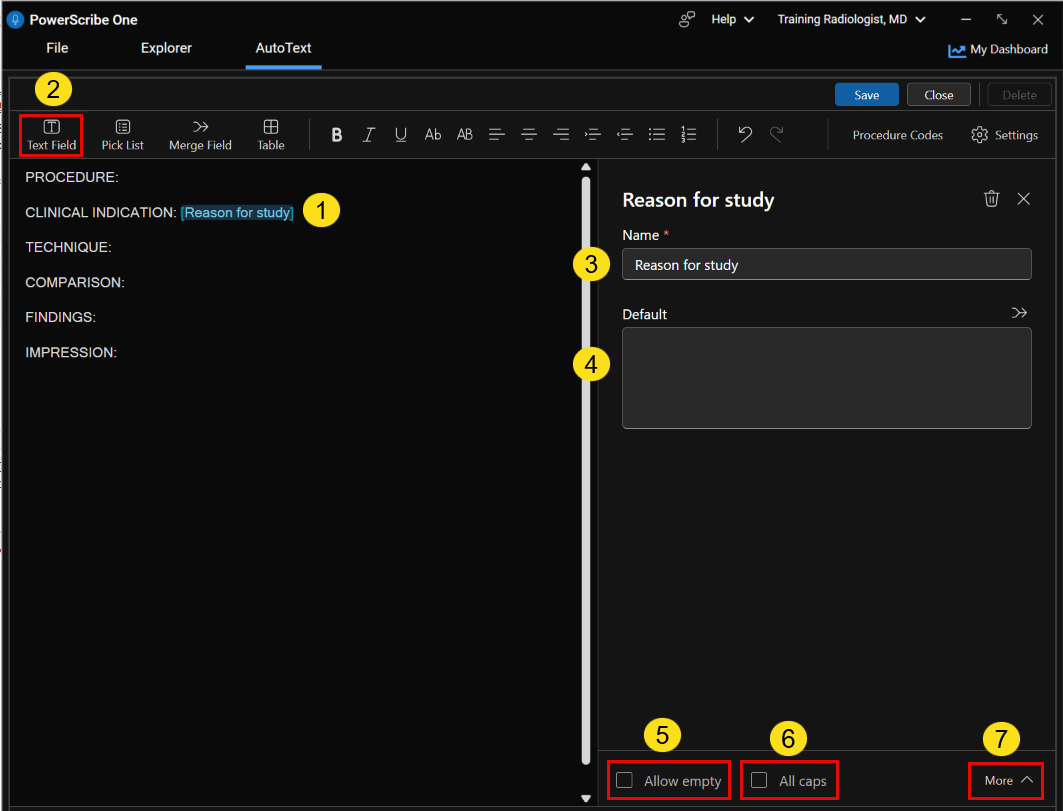Collapse options with More chevron
Image resolution: width=1063 pixels, height=811 pixels.
coord(1009,780)
